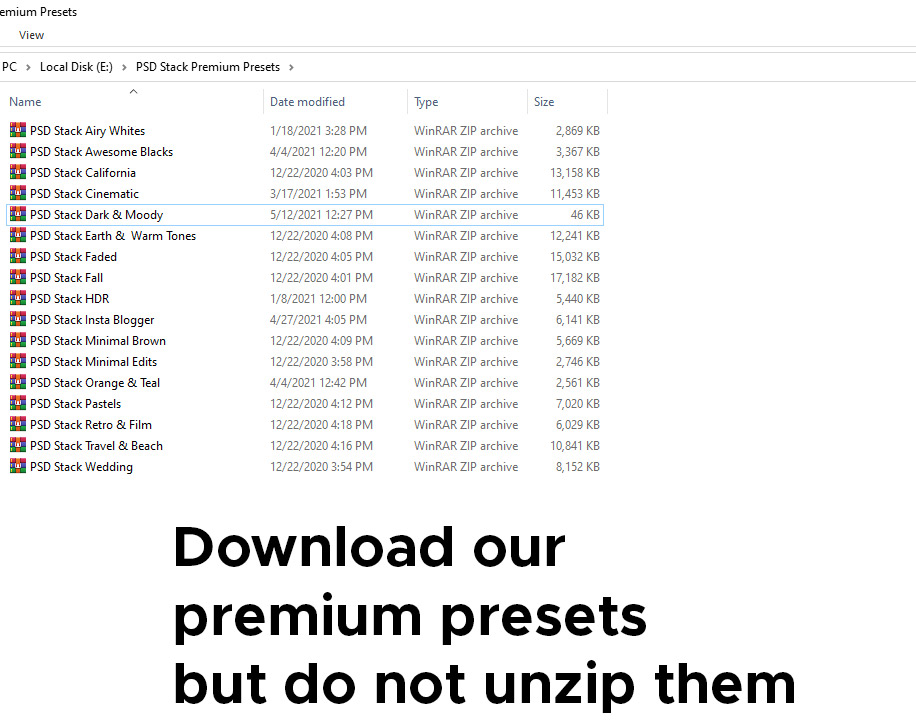
Task: Click the ZIP icon for PSD Stack Retro & Film
Action: pos(18,424)
